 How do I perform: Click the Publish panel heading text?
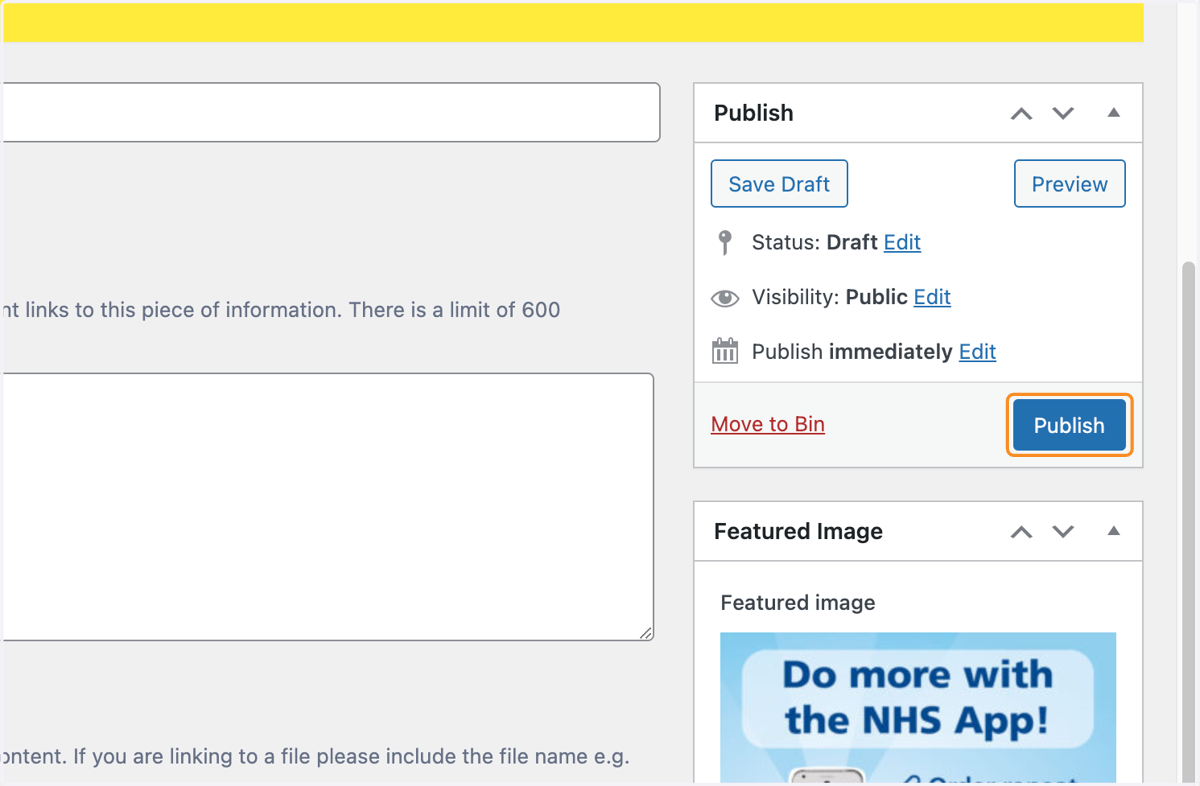pos(754,113)
